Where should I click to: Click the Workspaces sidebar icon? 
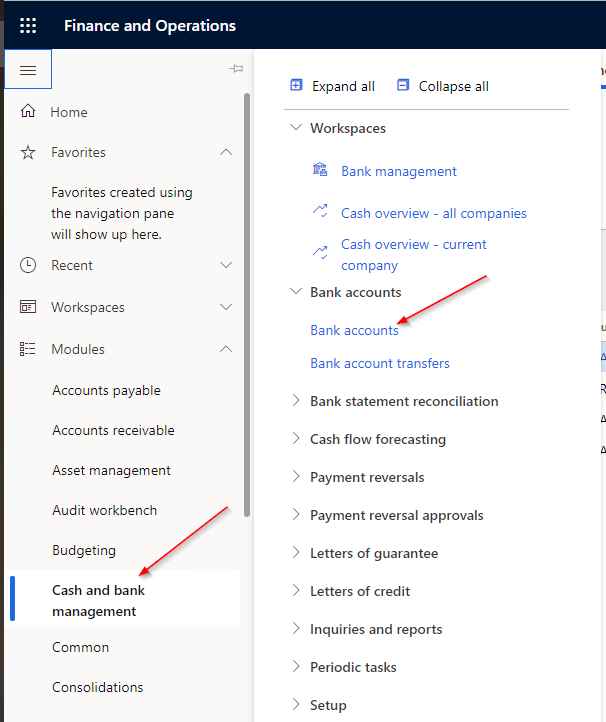pos(28,307)
